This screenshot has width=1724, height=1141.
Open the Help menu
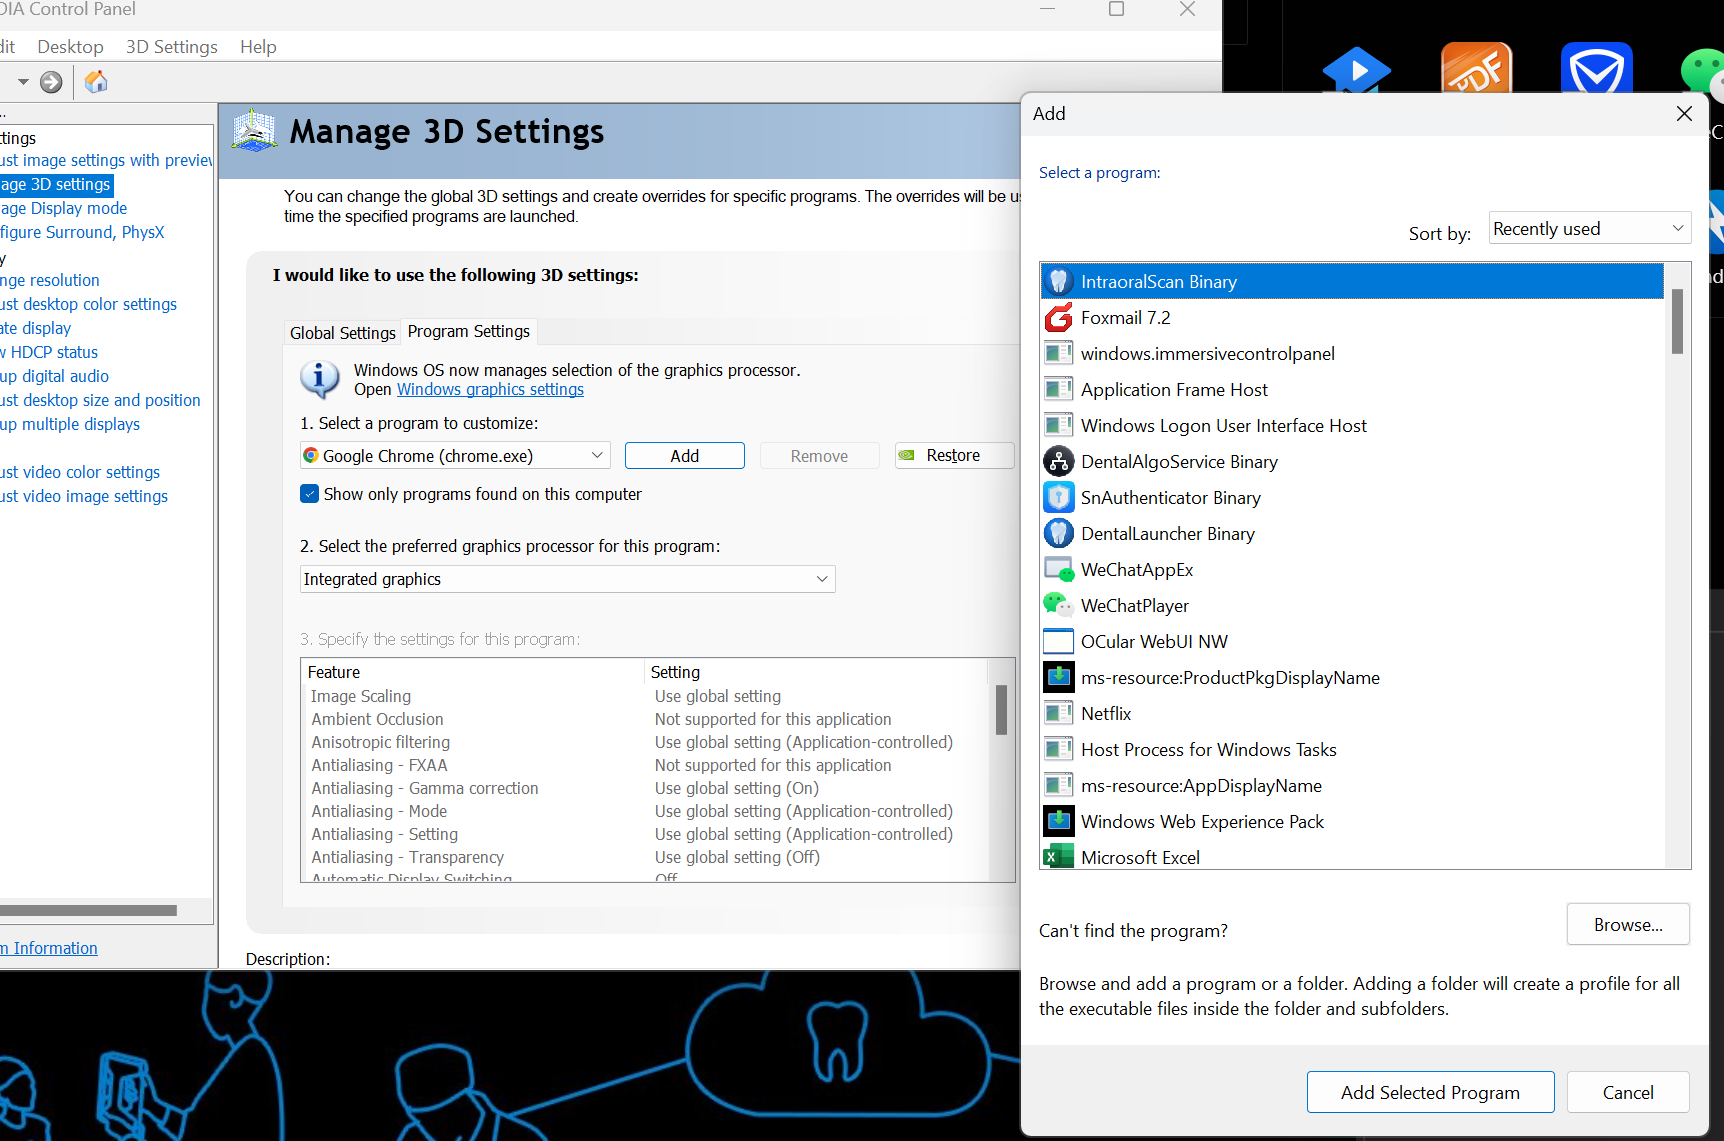click(x=258, y=47)
